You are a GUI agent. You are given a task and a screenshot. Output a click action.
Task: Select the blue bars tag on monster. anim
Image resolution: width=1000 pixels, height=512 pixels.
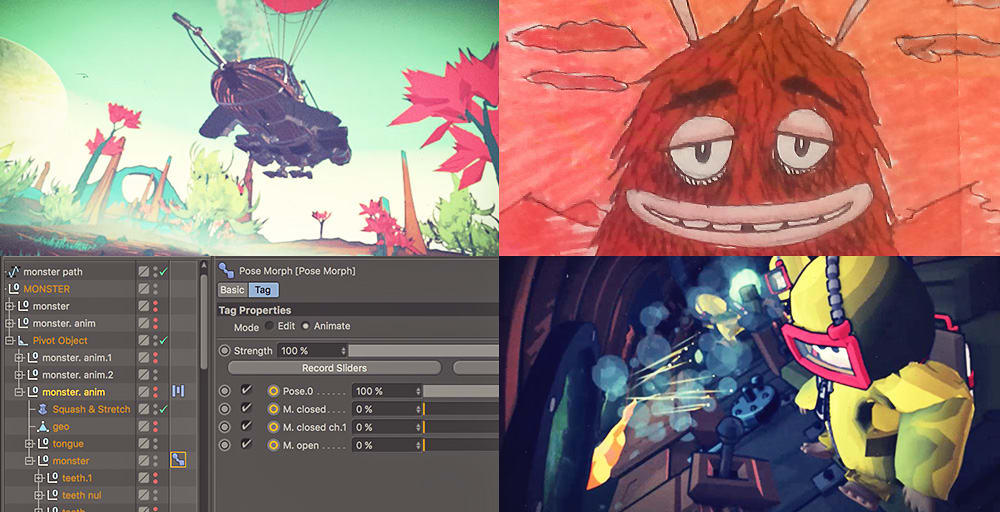coord(178,391)
